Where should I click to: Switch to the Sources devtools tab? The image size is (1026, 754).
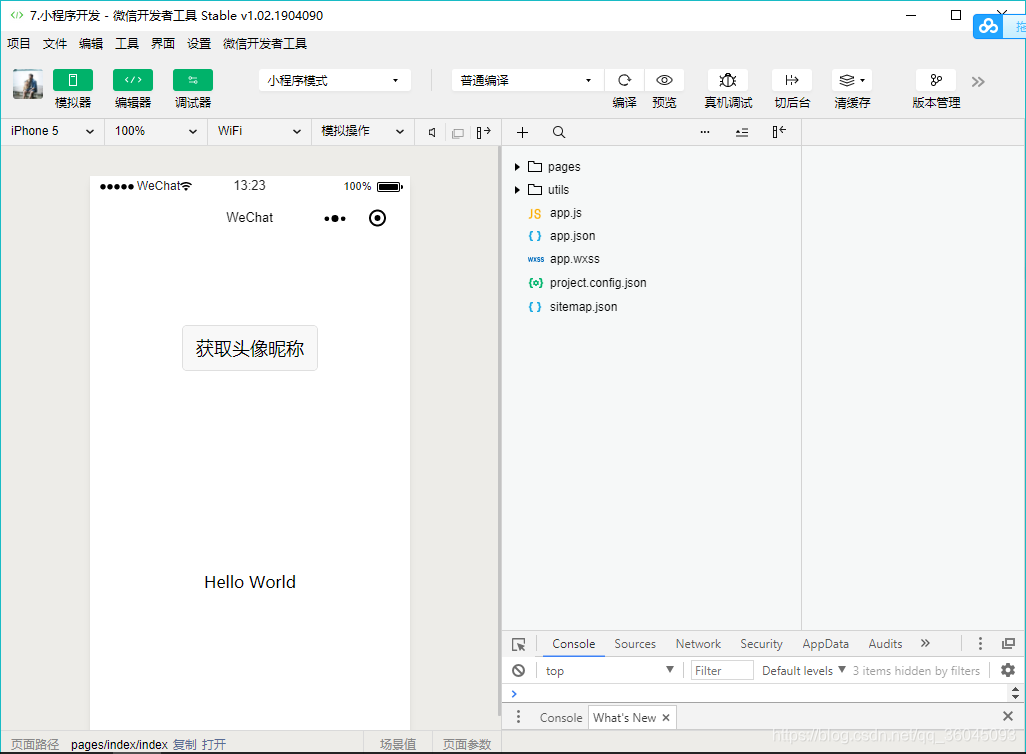(635, 644)
